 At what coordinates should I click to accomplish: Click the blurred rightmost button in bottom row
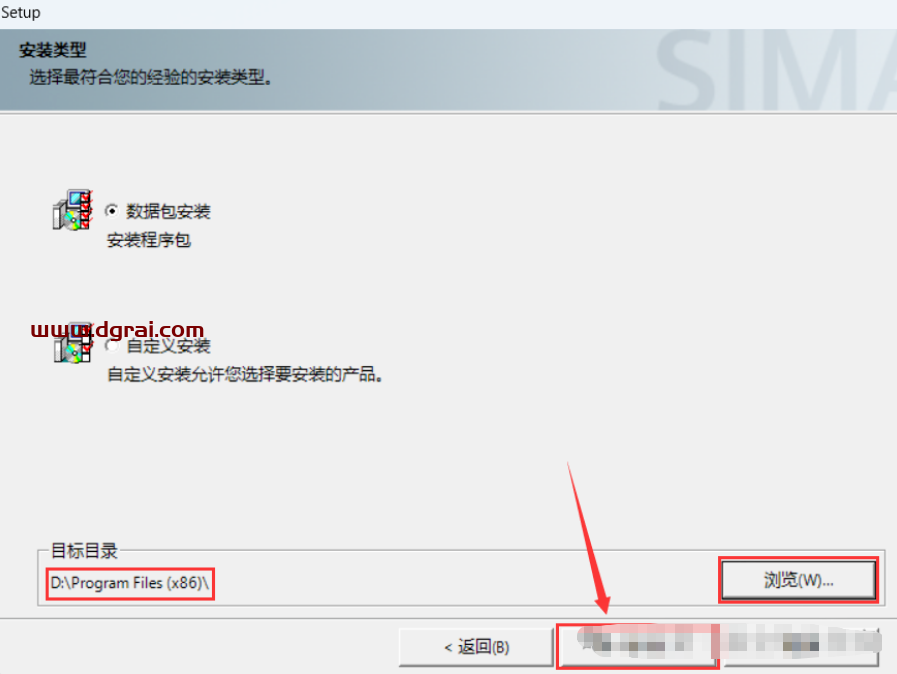[801, 647]
